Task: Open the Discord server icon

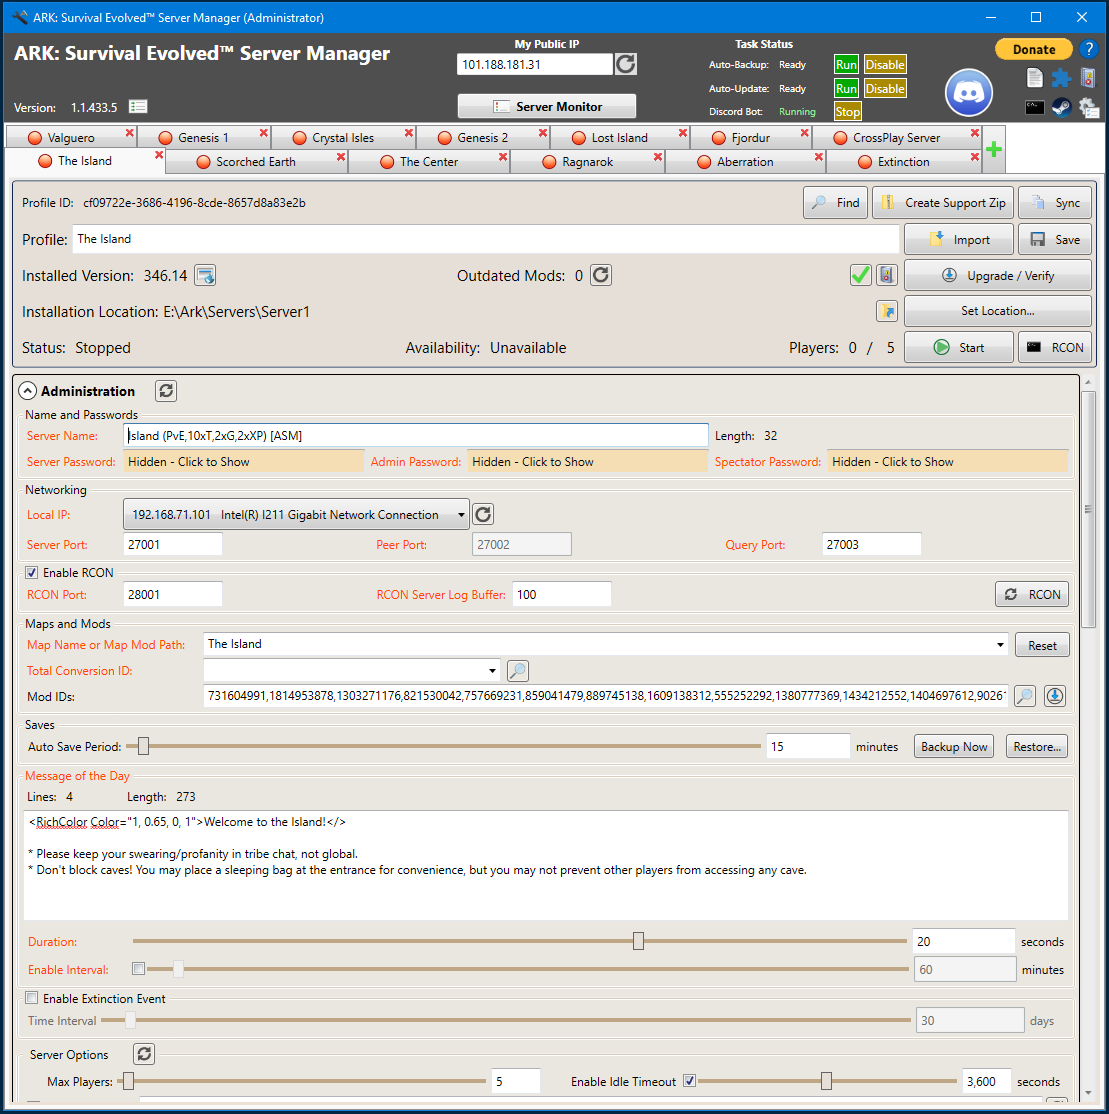Action: point(968,93)
